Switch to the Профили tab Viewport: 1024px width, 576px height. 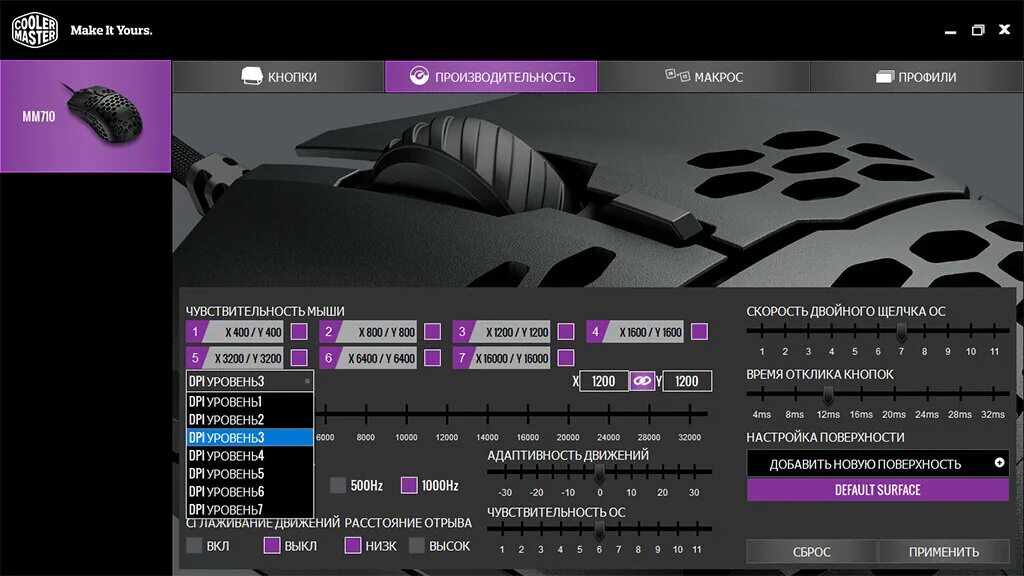pos(916,76)
